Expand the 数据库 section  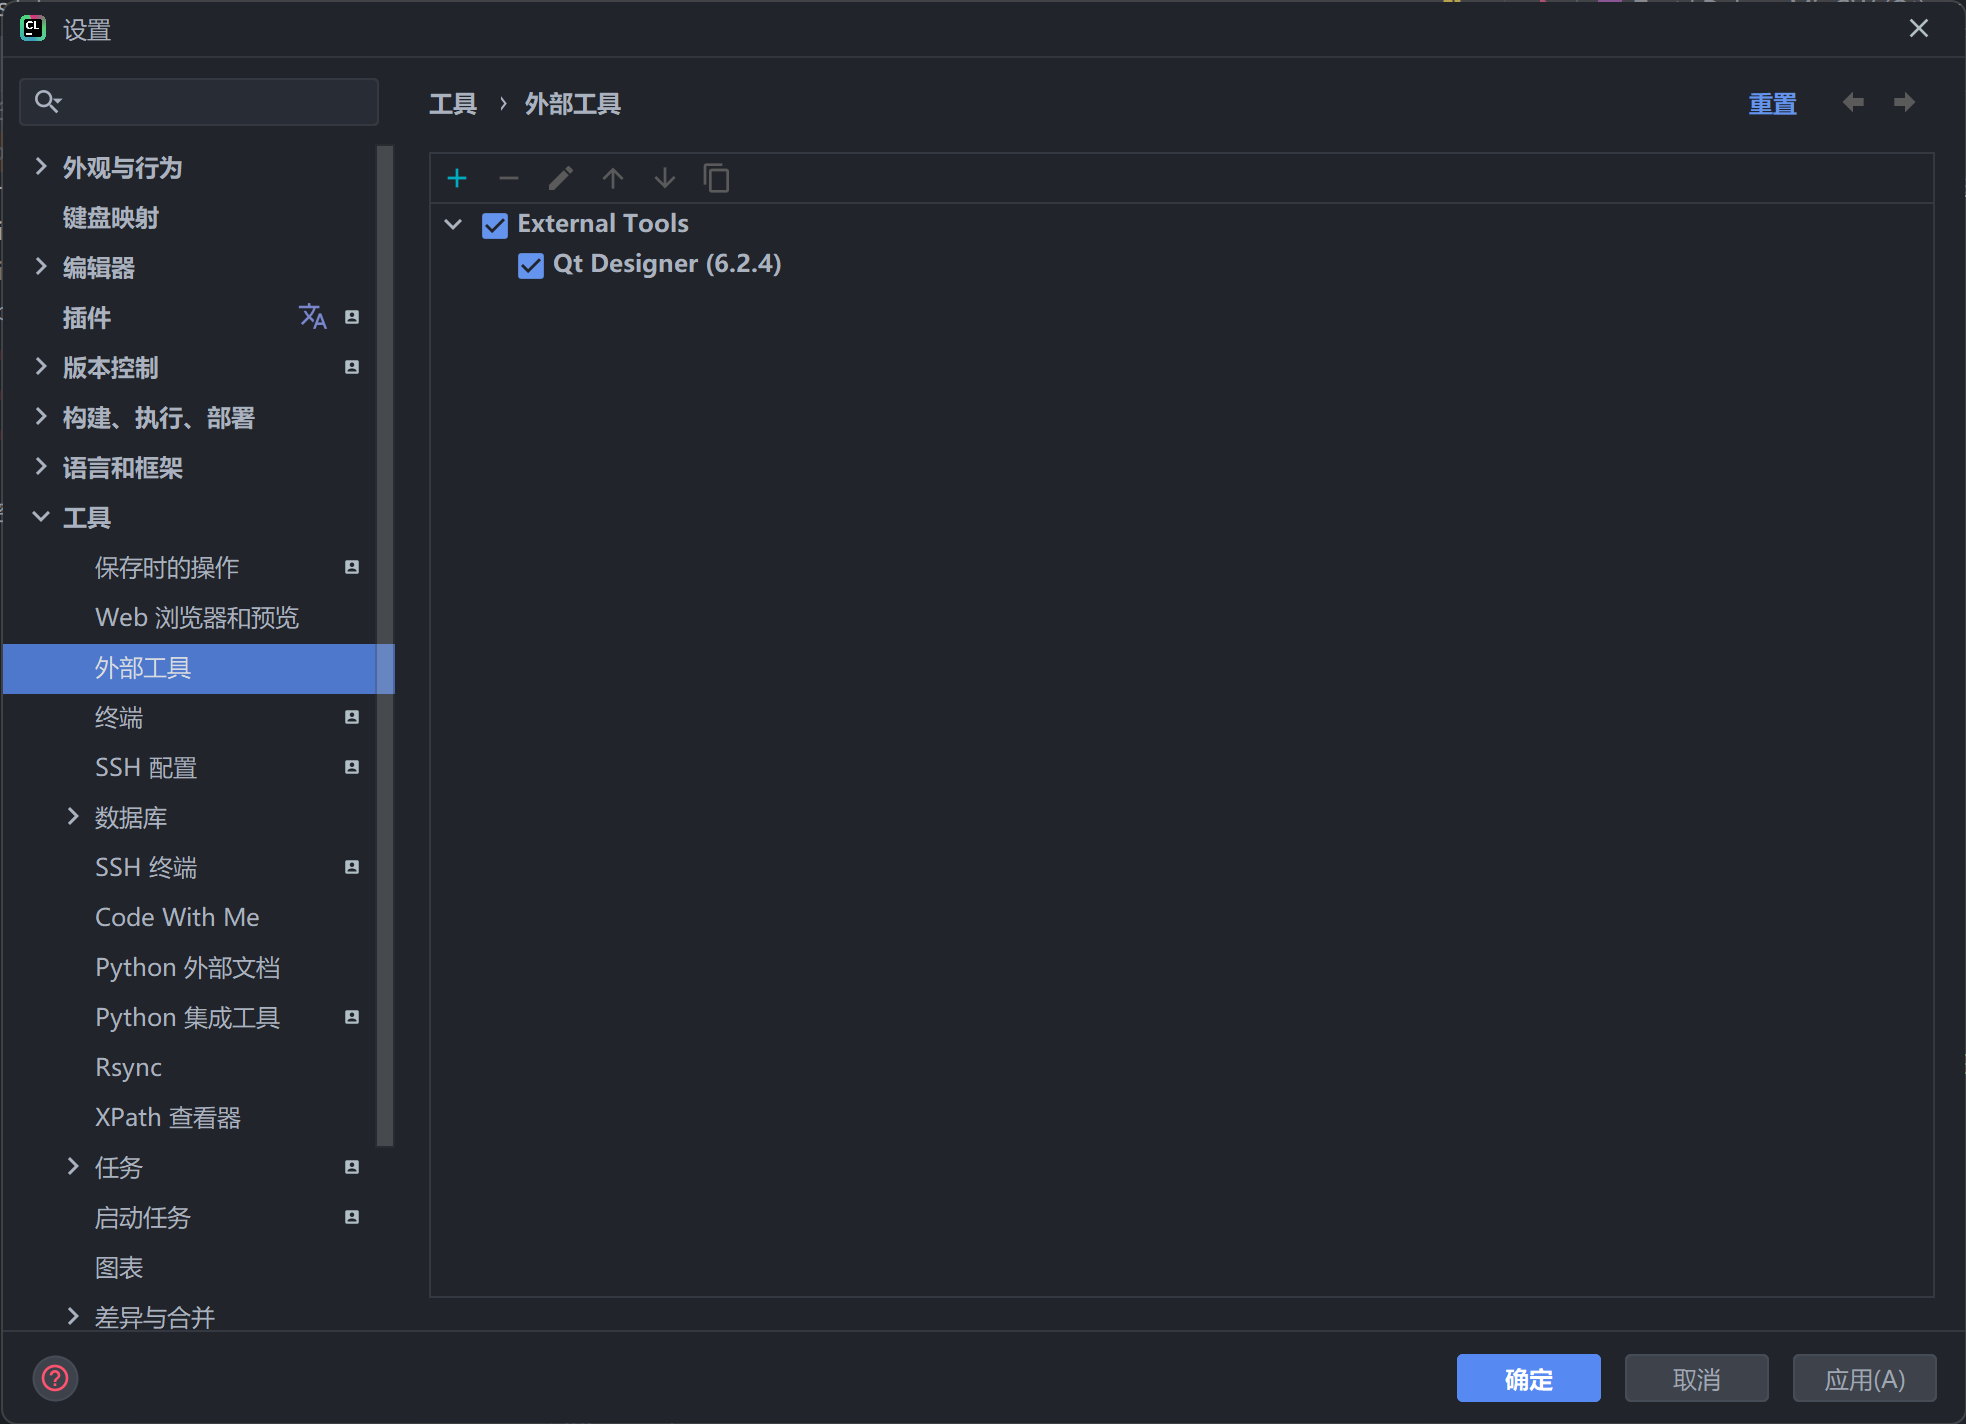pyautogui.click(x=71, y=817)
